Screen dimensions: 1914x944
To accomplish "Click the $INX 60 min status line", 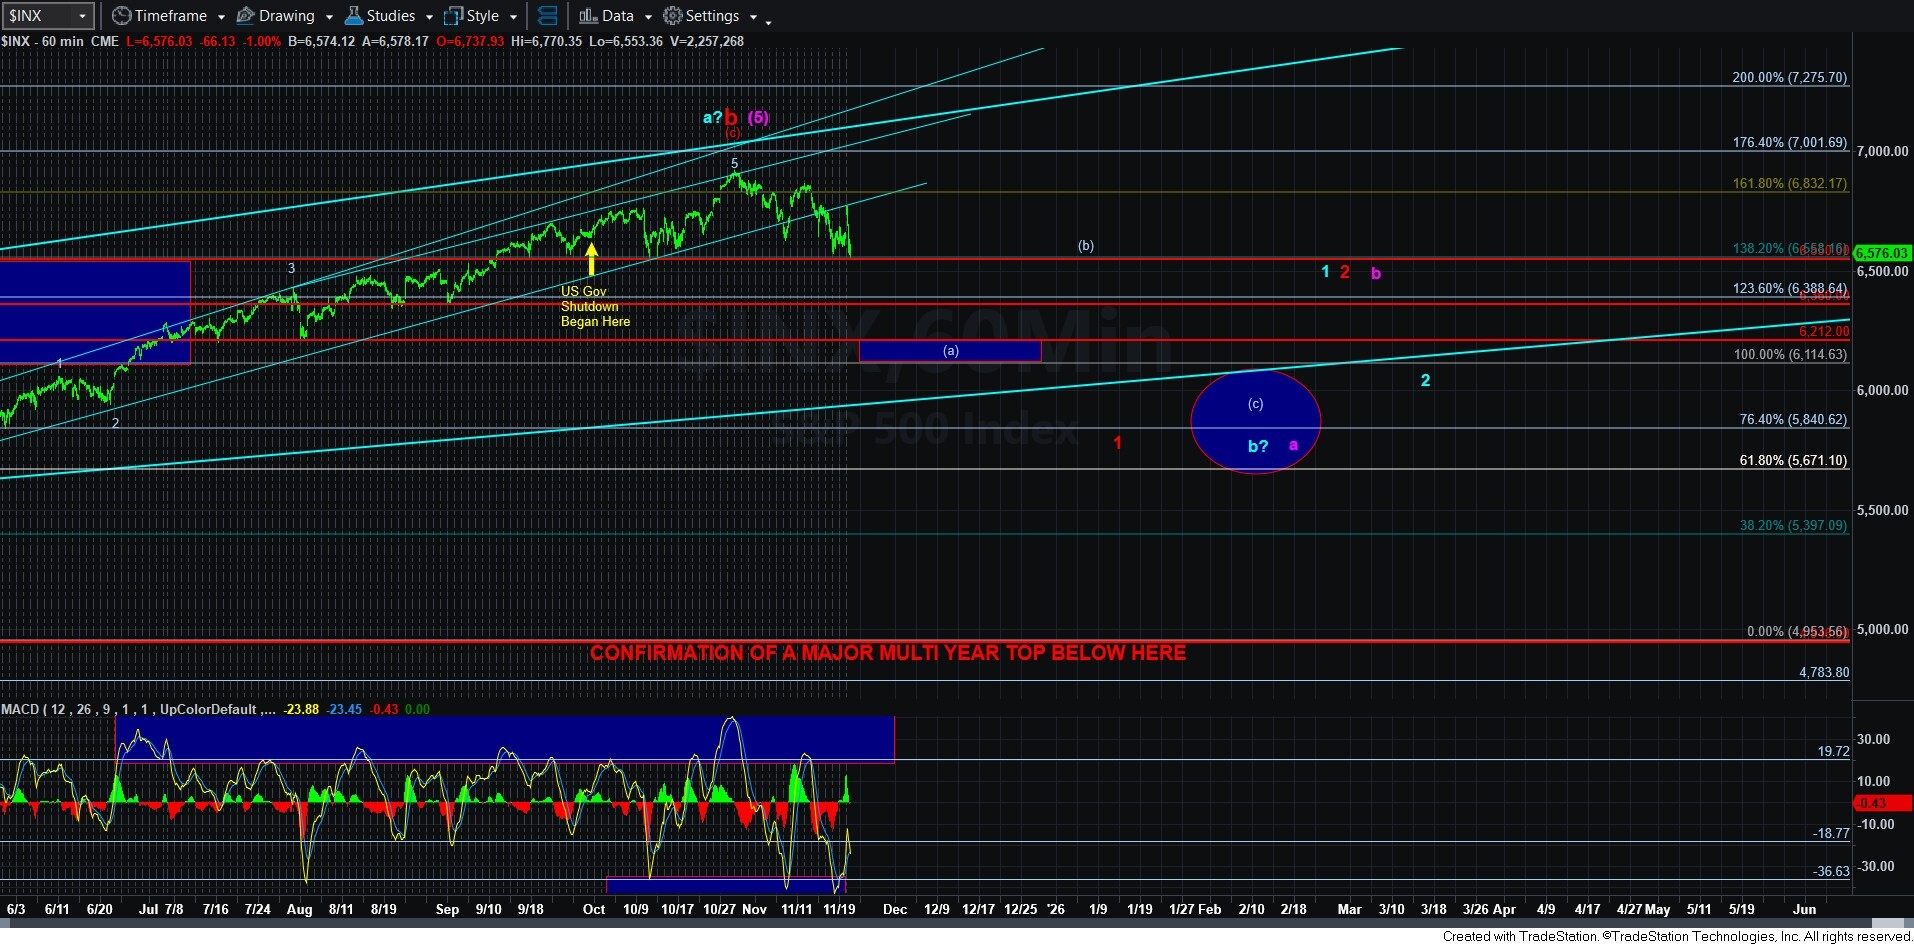I will coord(60,41).
